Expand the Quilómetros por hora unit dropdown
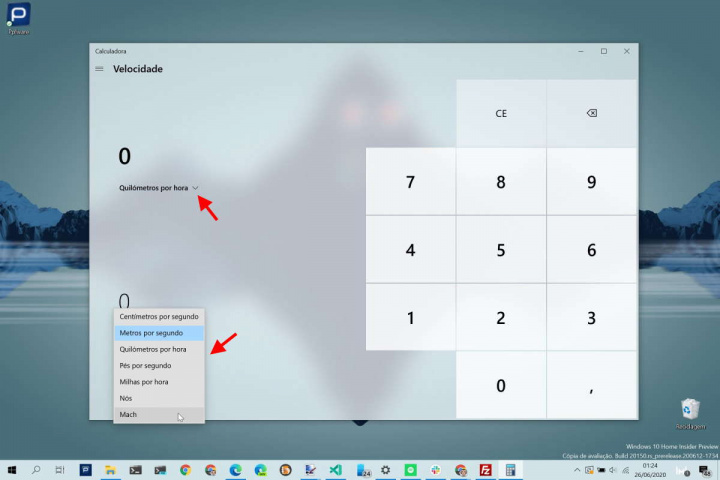720x480 pixels. click(x=159, y=188)
